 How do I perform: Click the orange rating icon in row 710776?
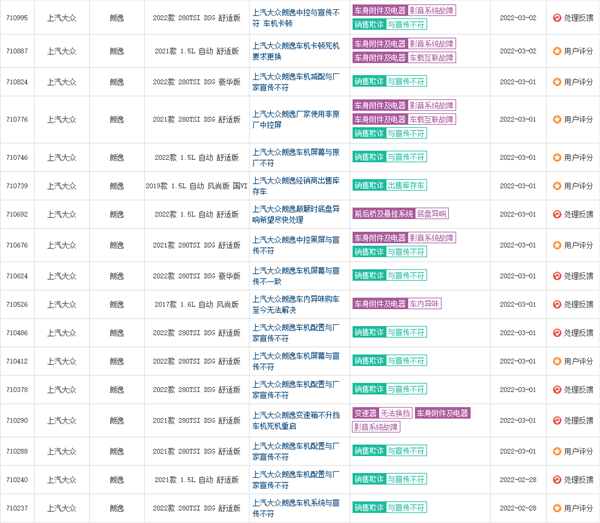point(557,119)
